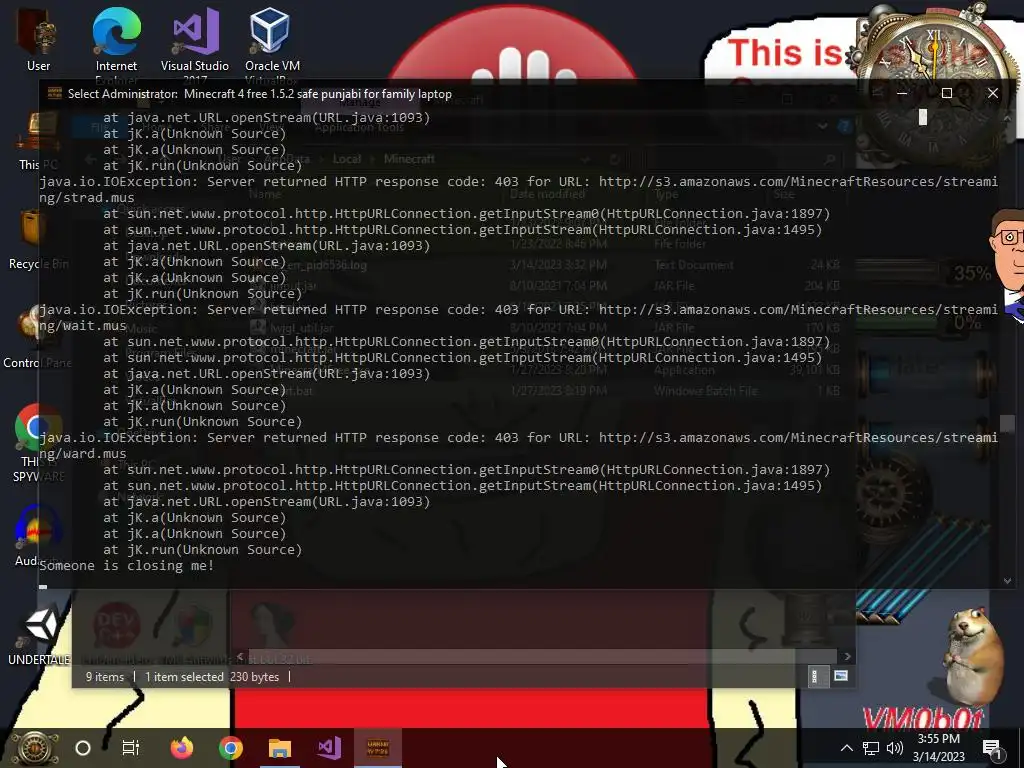Click the cartoon man with glasses gadget
This screenshot has height=768, width=1024.
pos(1007,266)
